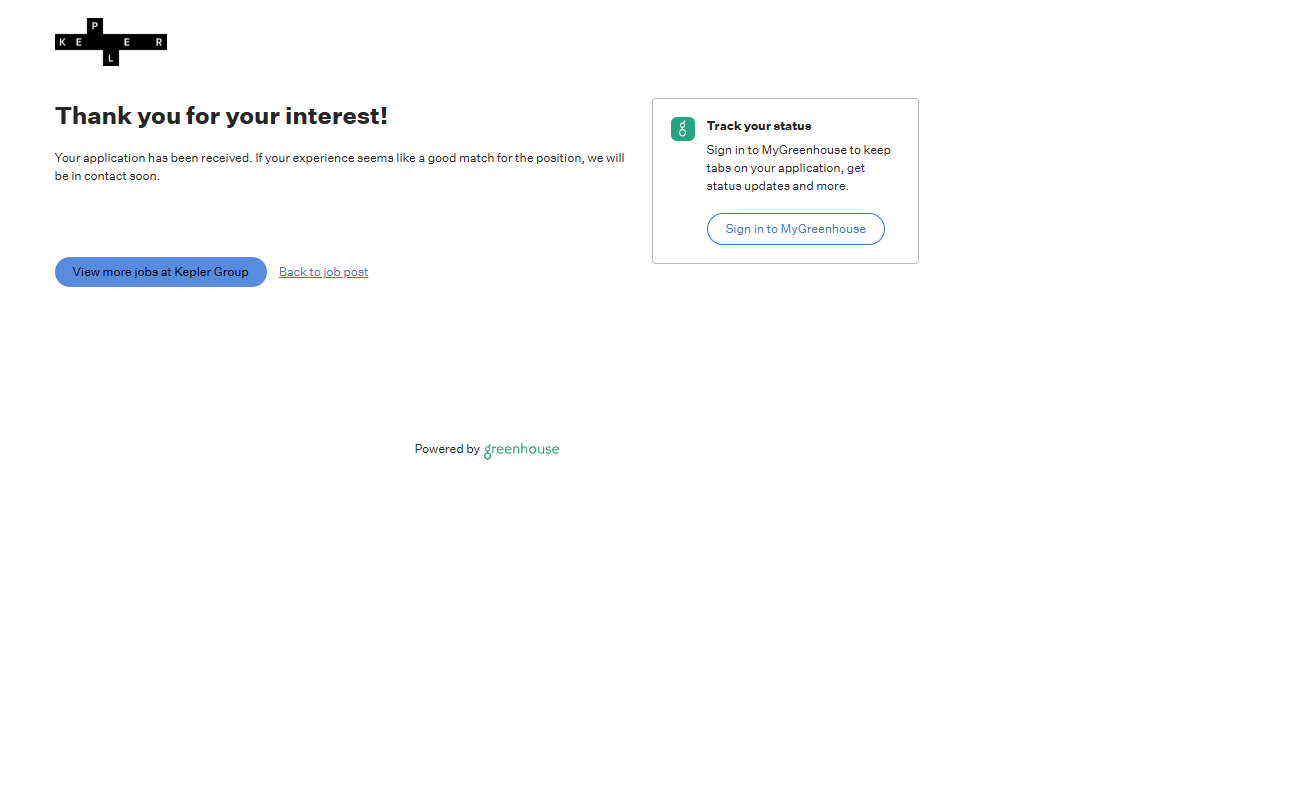The width and height of the screenshot is (1297, 785).
Task: Click the "L" tile below Kepler logo
Action: pyautogui.click(x=111, y=58)
